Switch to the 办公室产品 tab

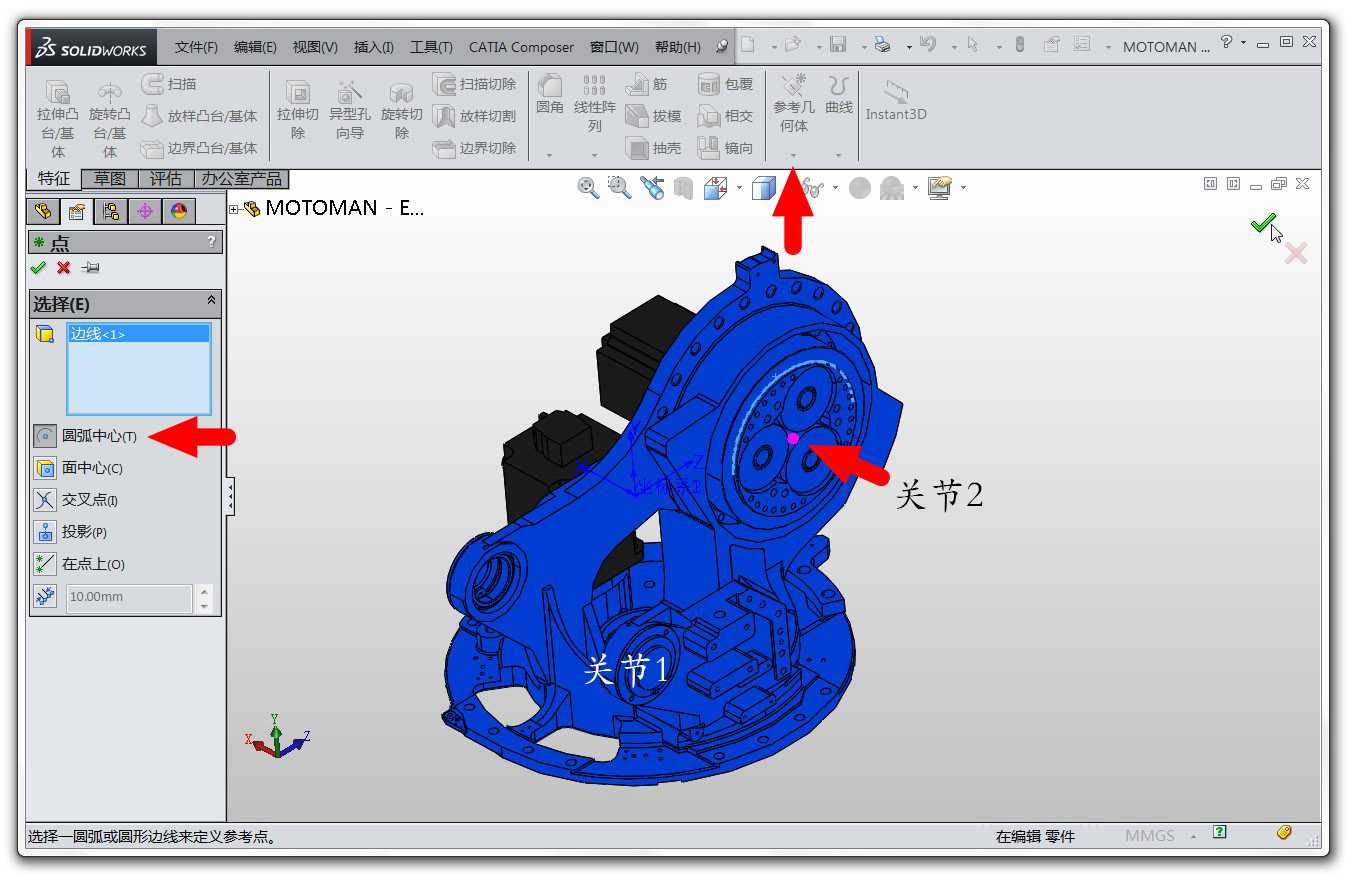[x=242, y=179]
